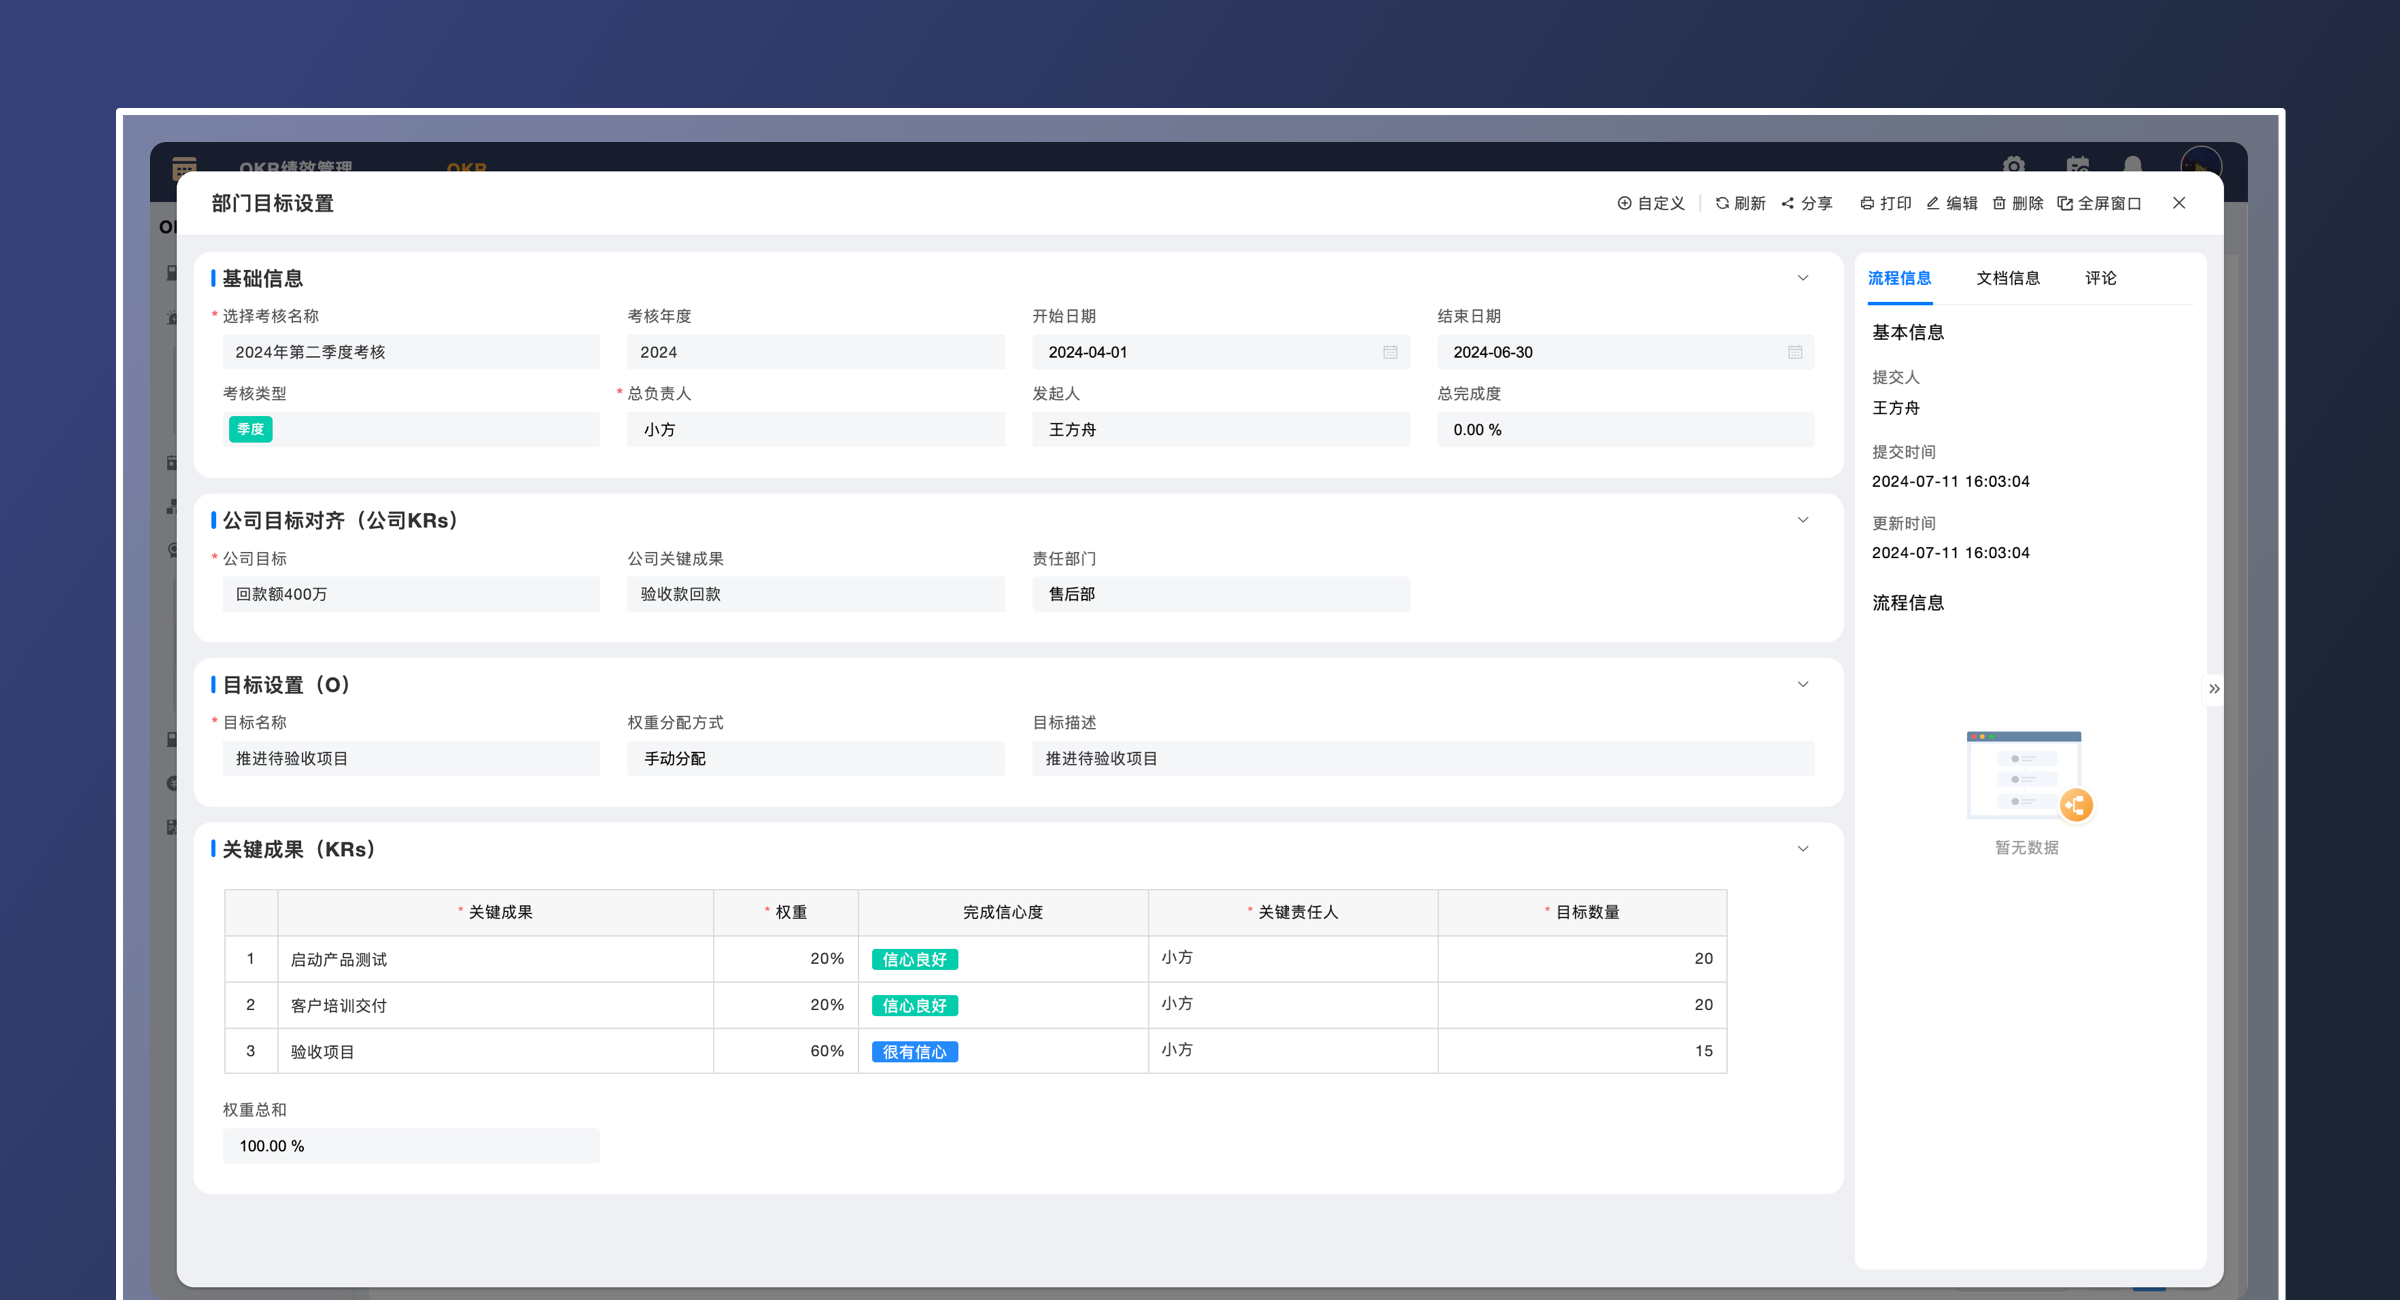Collapse 公司目标对齐 section chevron

[1803, 520]
